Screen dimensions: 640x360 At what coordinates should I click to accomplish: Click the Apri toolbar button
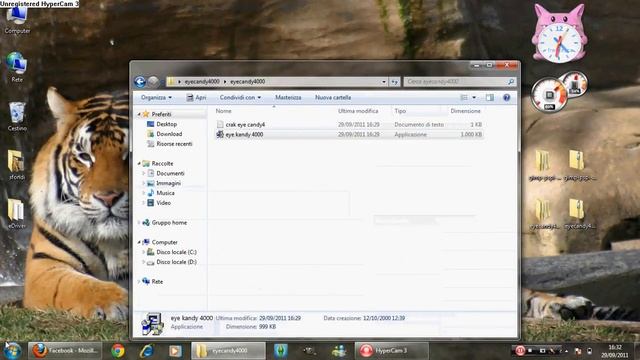[196, 98]
